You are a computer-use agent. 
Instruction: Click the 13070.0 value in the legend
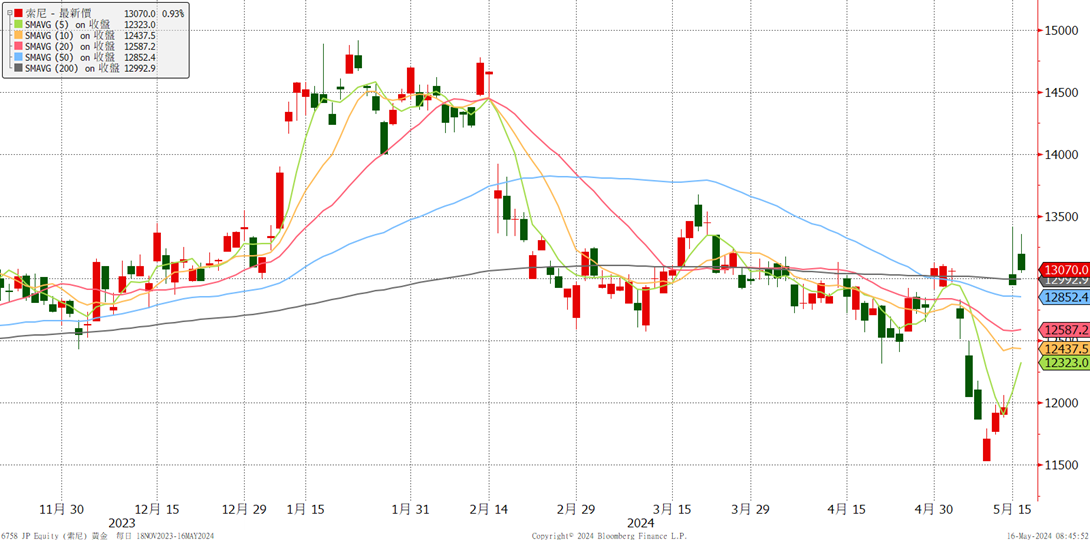pyautogui.click(x=139, y=14)
